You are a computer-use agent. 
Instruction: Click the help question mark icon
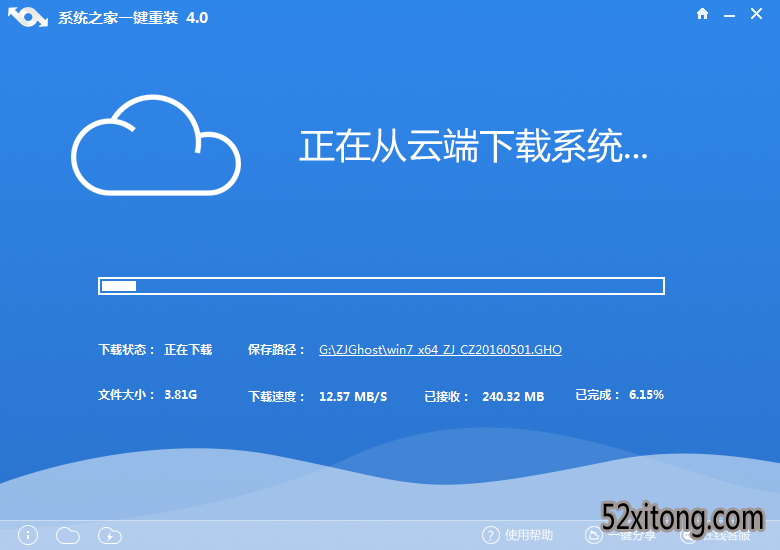(x=490, y=535)
